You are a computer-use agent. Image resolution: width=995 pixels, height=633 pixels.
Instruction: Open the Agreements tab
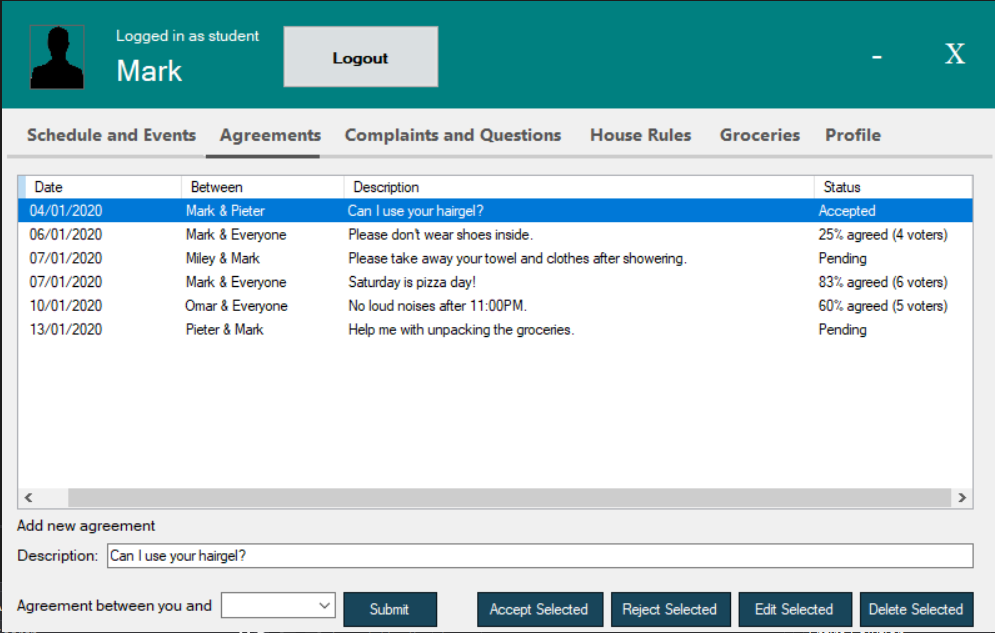click(270, 135)
